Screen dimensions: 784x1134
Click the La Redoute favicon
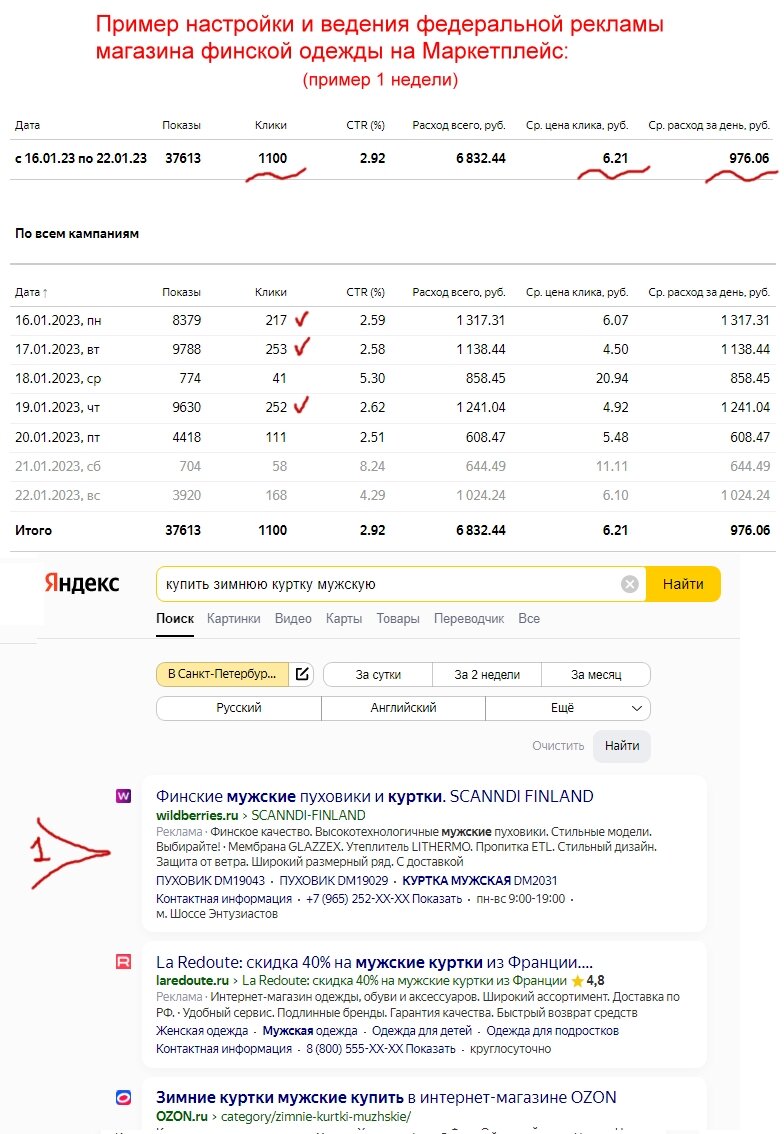coord(124,962)
